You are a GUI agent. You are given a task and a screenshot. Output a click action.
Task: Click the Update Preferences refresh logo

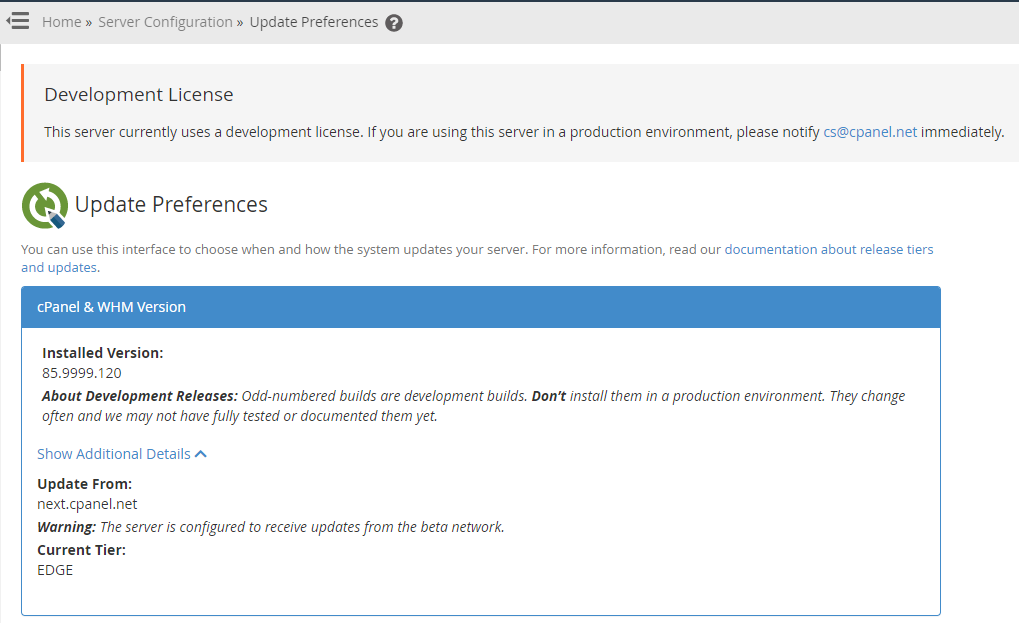(45, 205)
